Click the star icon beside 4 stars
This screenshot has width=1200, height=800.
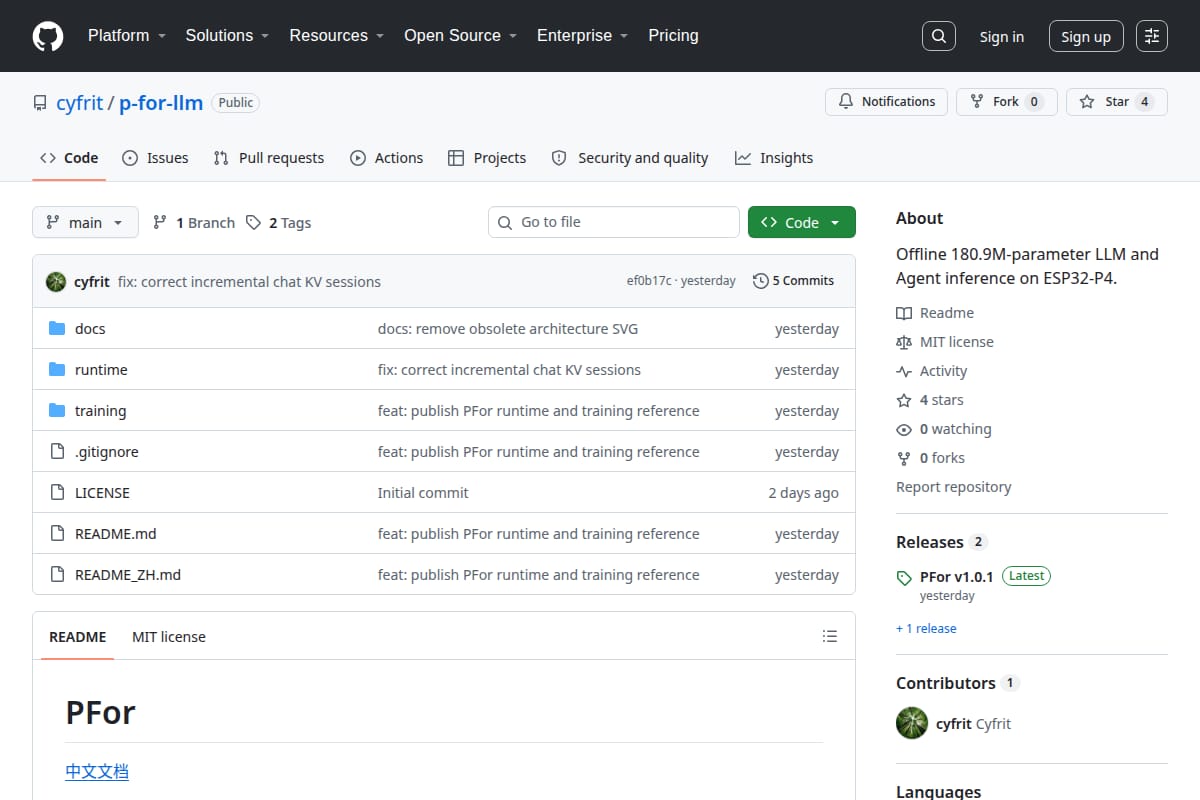click(904, 400)
